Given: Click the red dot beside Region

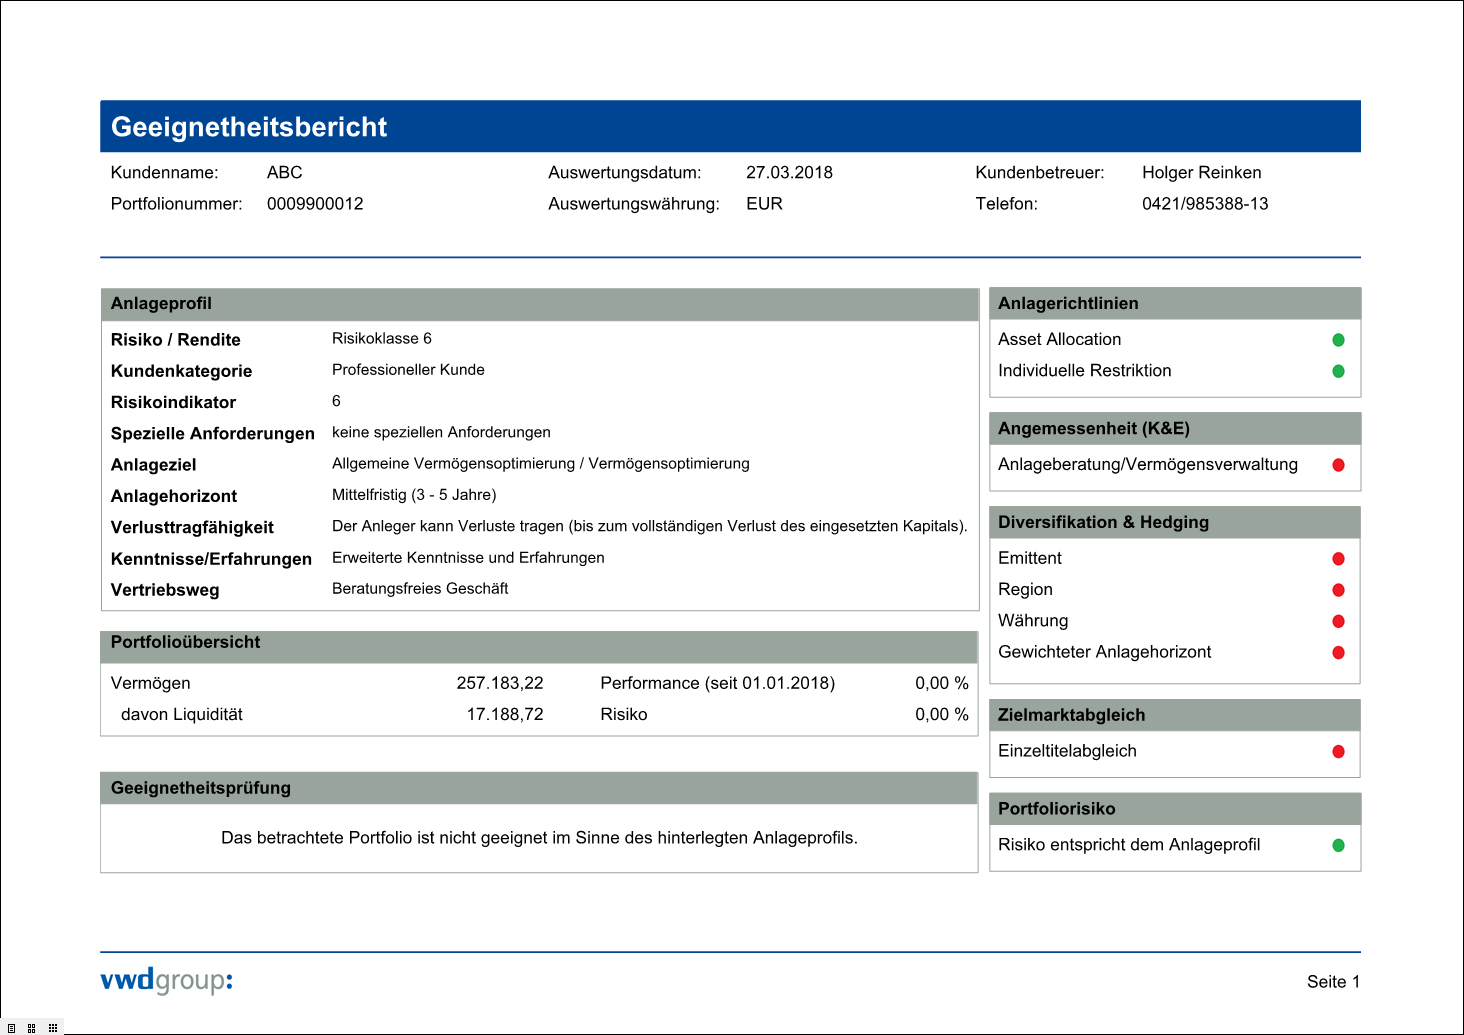Looking at the screenshot, I should coord(1338,590).
